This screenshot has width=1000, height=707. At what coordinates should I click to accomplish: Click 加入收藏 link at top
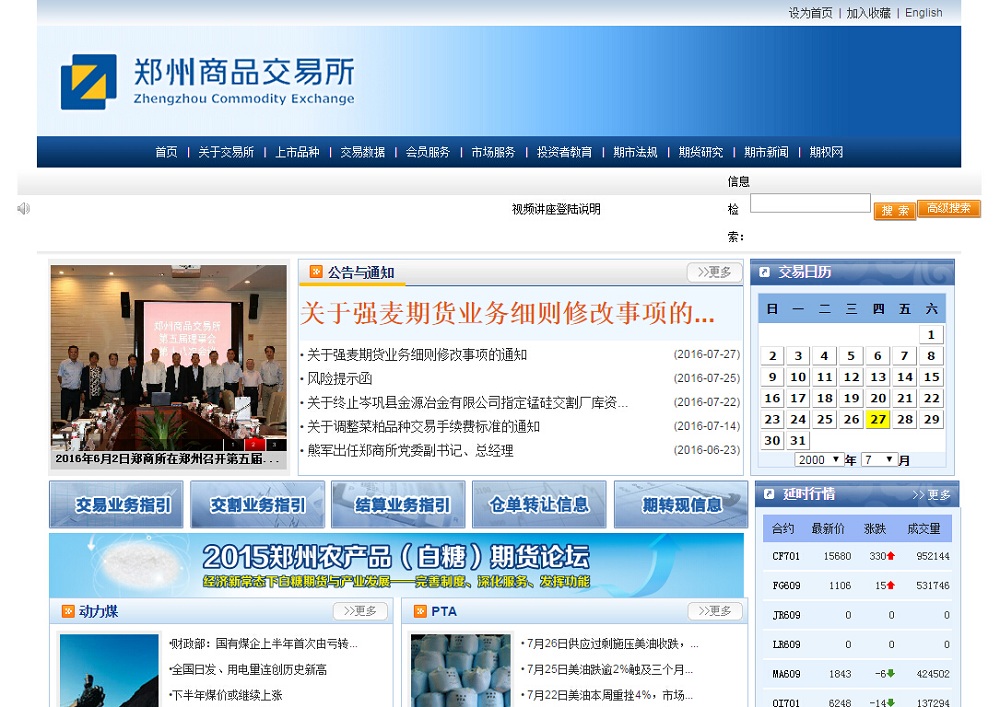point(868,13)
